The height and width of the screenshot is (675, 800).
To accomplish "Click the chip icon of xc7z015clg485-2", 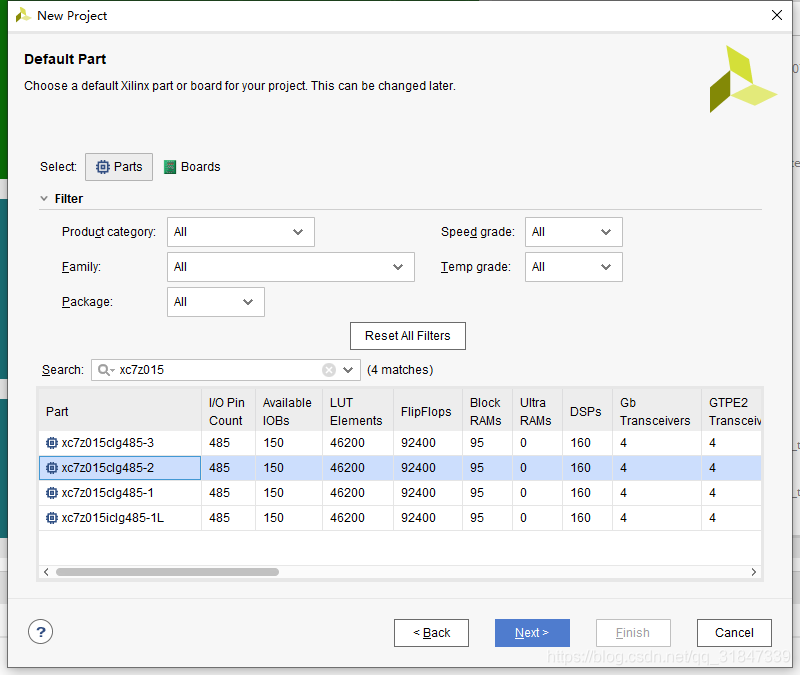I will (x=52, y=468).
